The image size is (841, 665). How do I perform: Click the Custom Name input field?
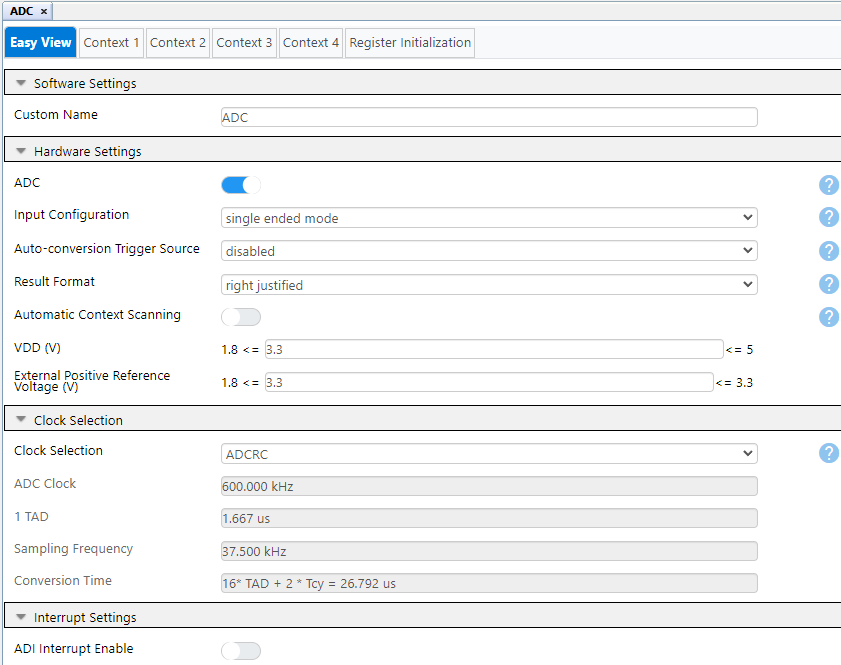(488, 117)
